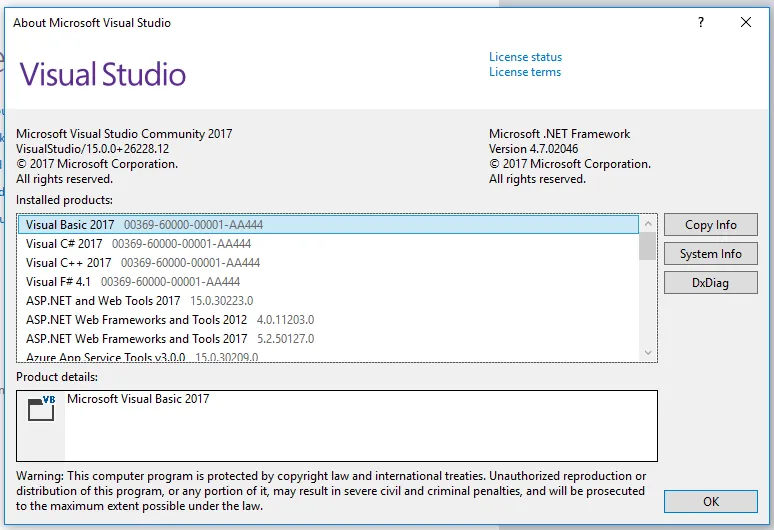
Task: Click the Copy Info button
Action: (x=710, y=225)
